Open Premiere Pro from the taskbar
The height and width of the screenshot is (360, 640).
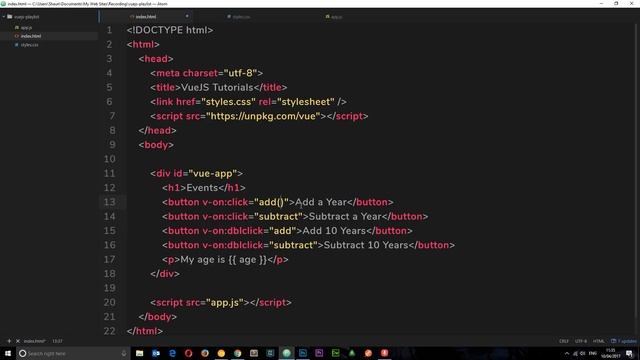click(319, 353)
